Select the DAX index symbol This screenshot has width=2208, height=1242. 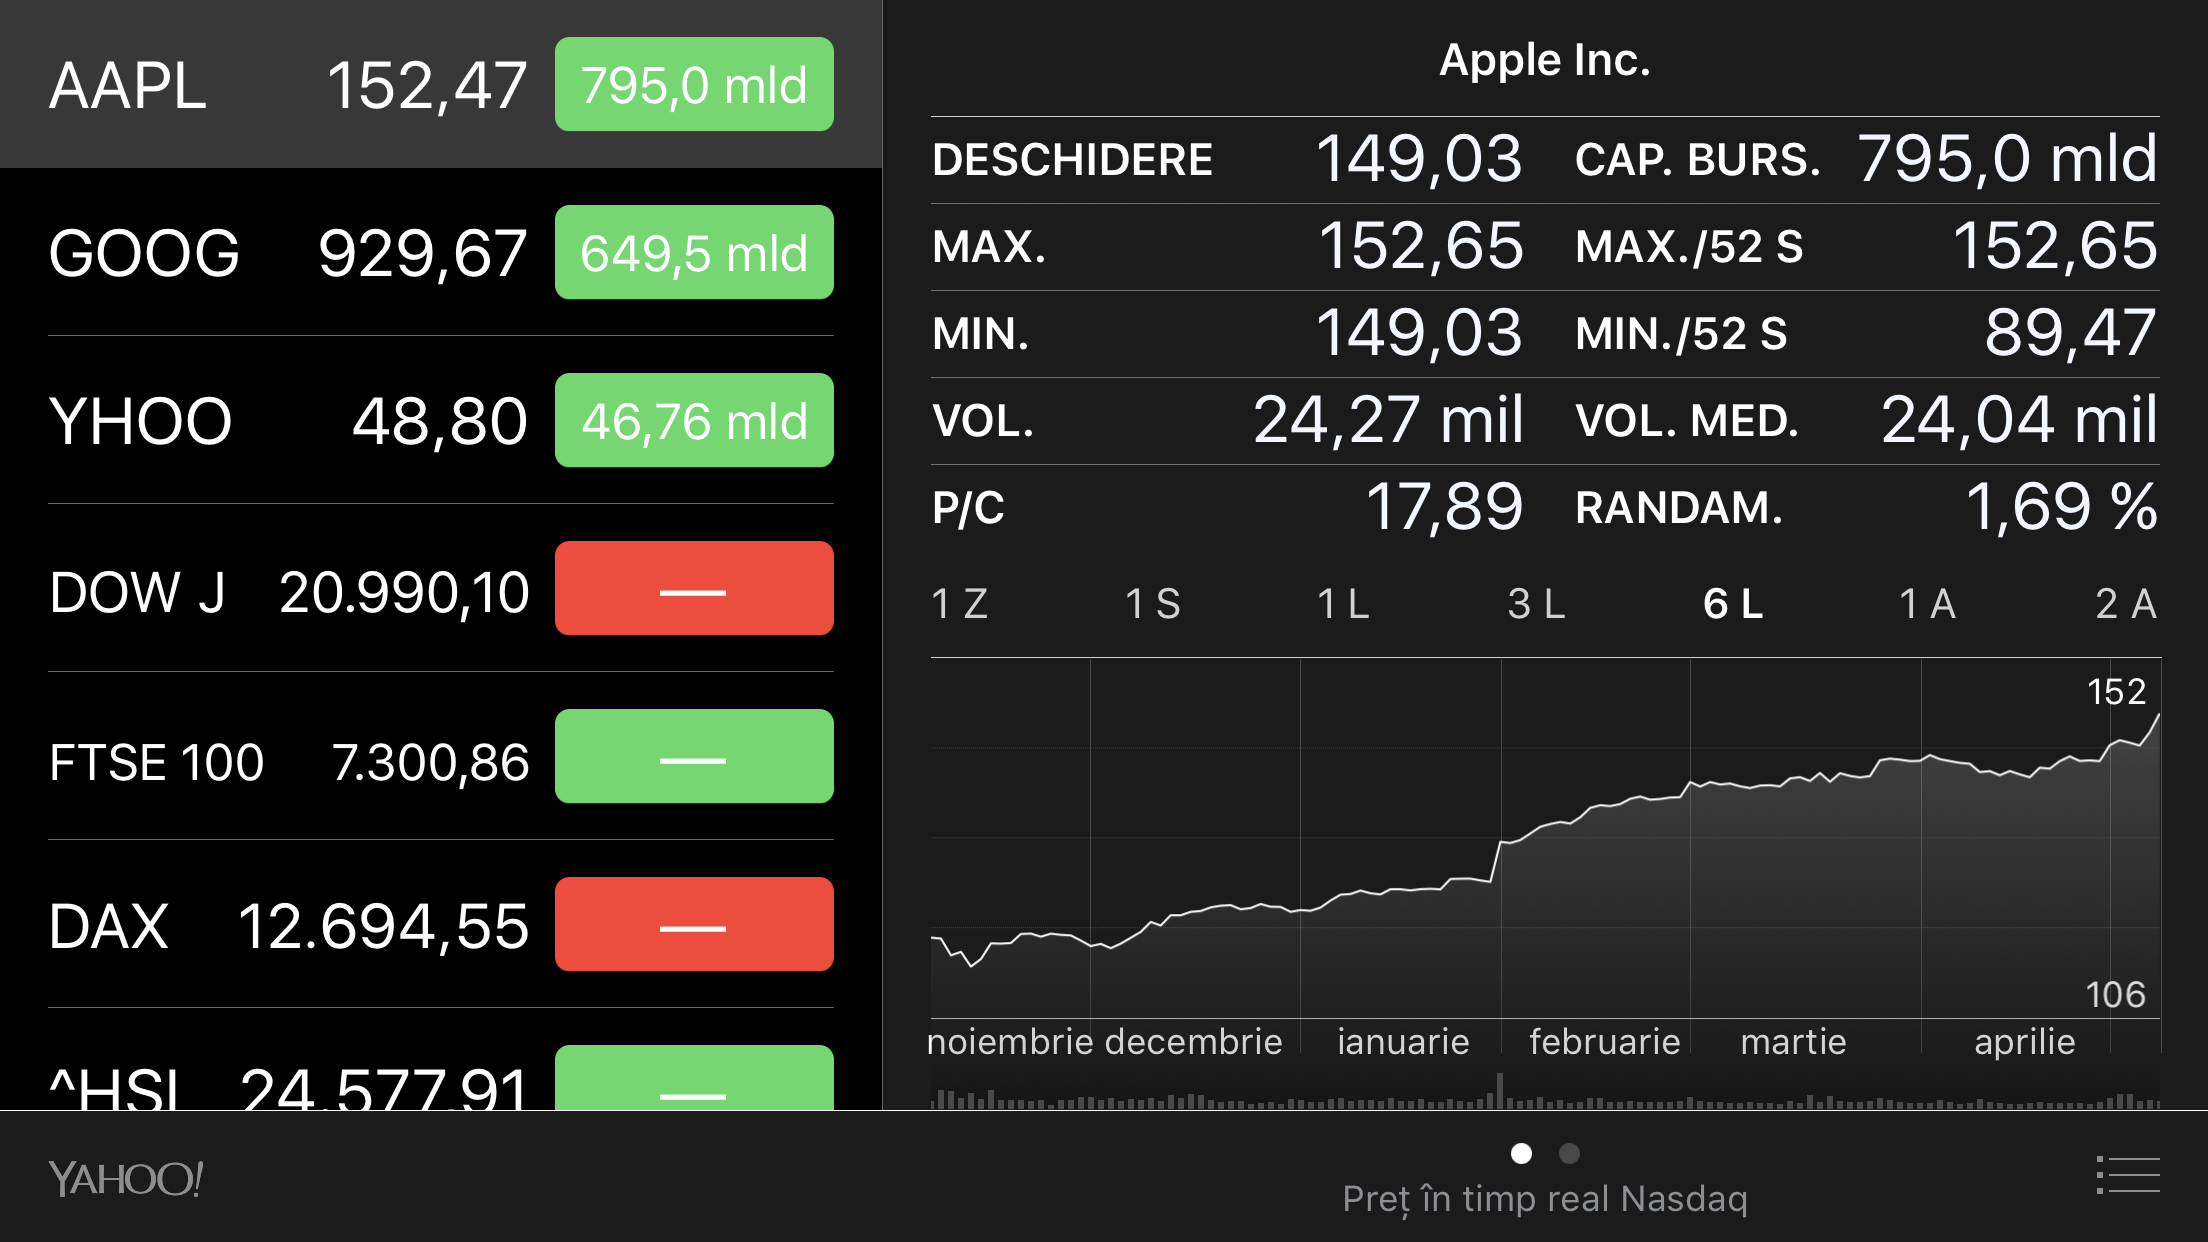[x=108, y=926]
